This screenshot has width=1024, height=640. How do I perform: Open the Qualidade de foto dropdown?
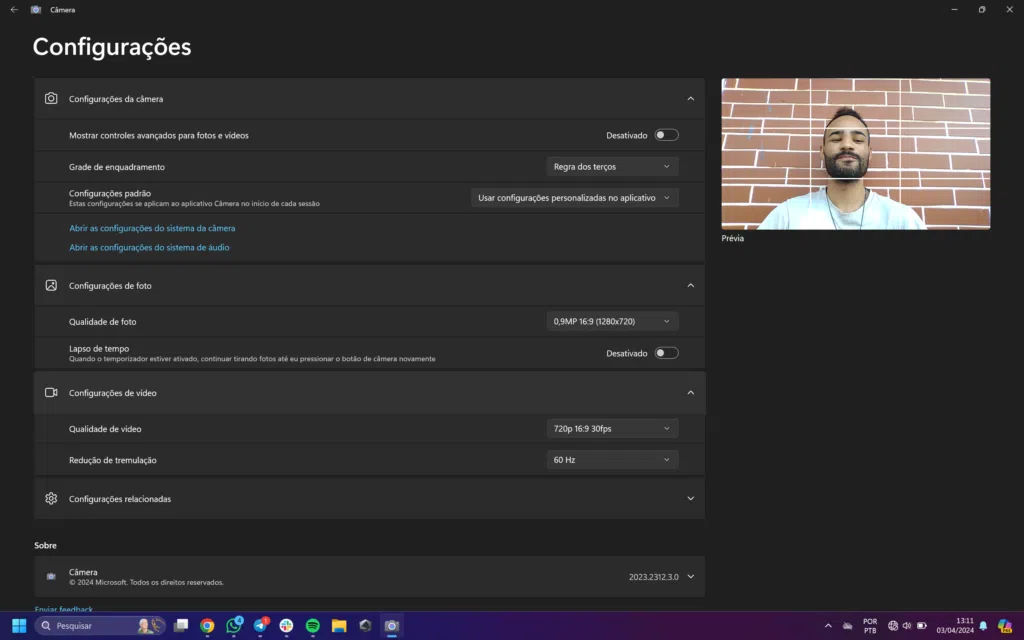pos(612,321)
